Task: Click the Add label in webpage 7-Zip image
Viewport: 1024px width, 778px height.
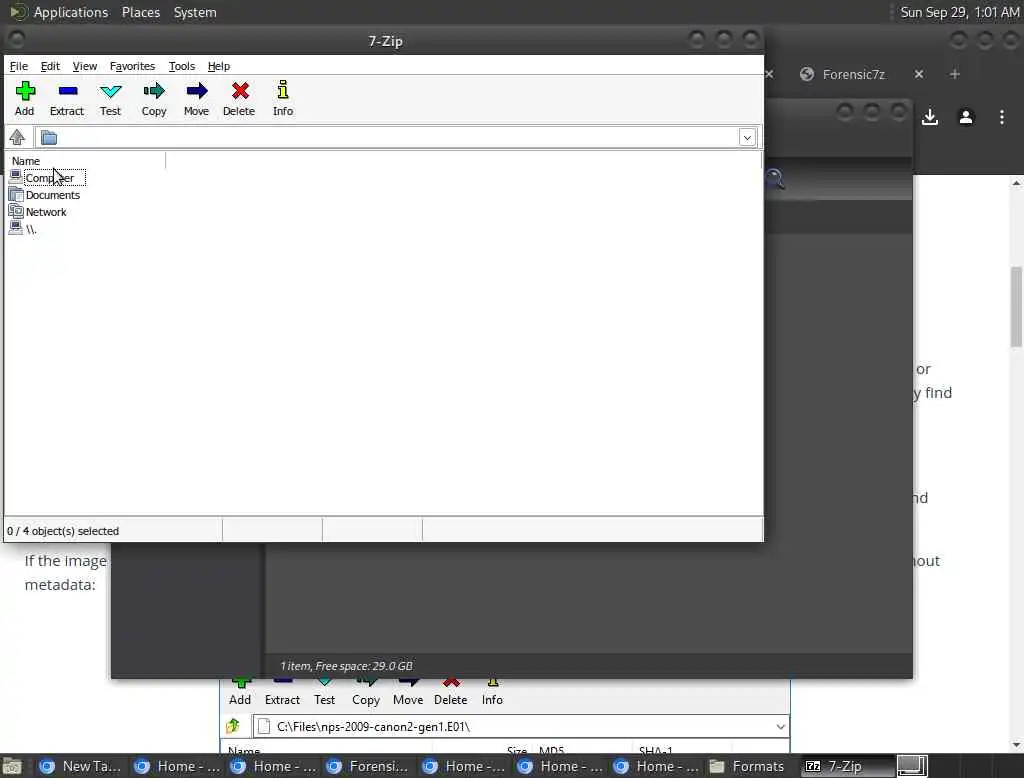Action: click(240, 700)
